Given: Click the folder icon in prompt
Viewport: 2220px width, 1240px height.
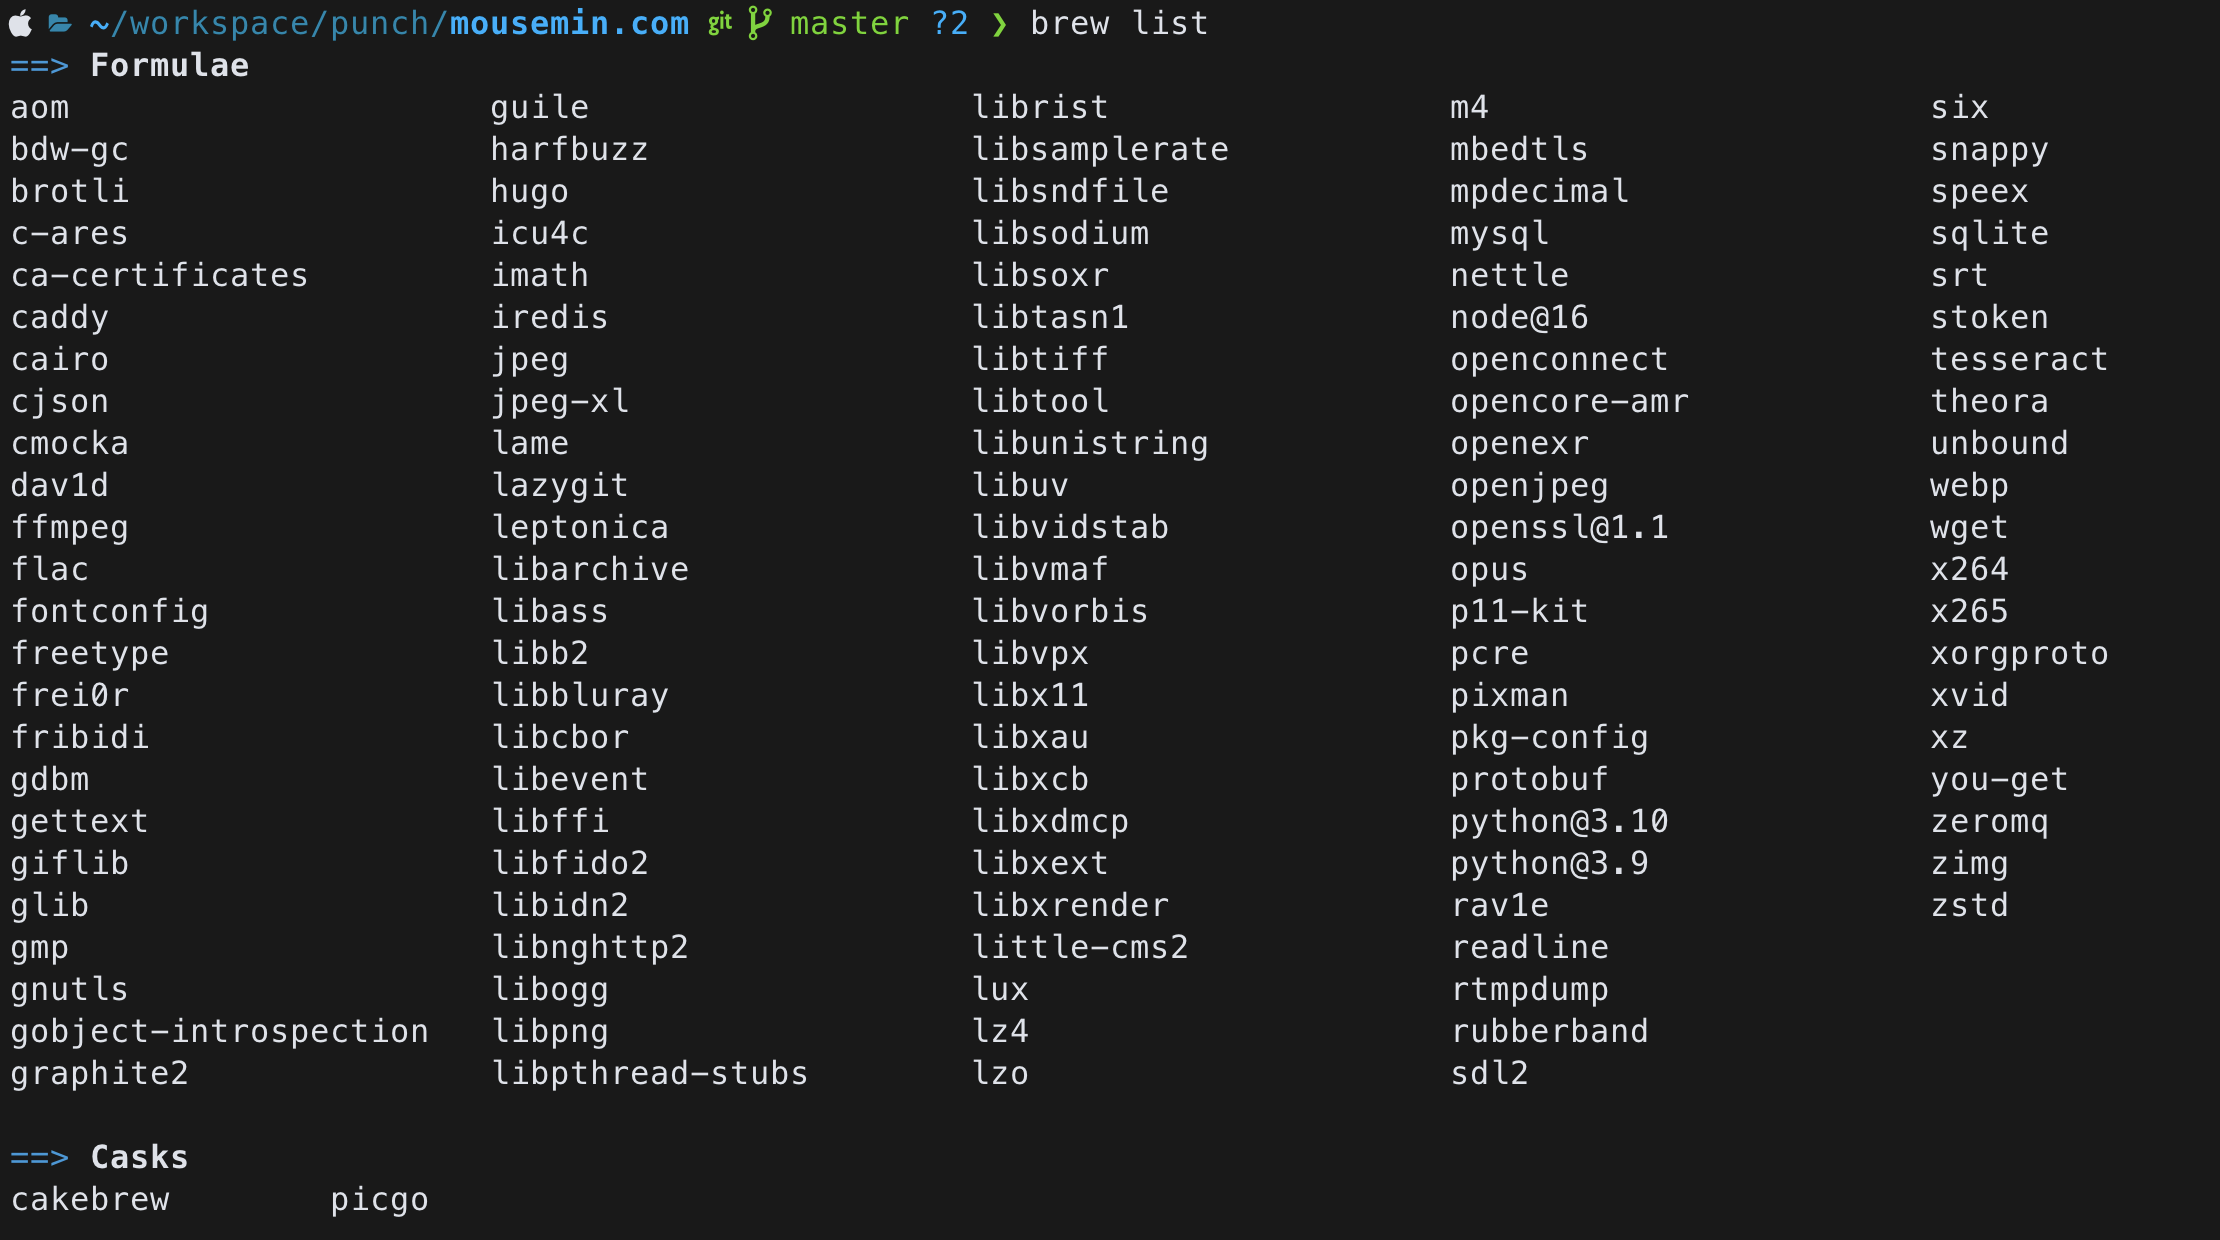Looking at the screenshot, I should click(x=60, y=23).
